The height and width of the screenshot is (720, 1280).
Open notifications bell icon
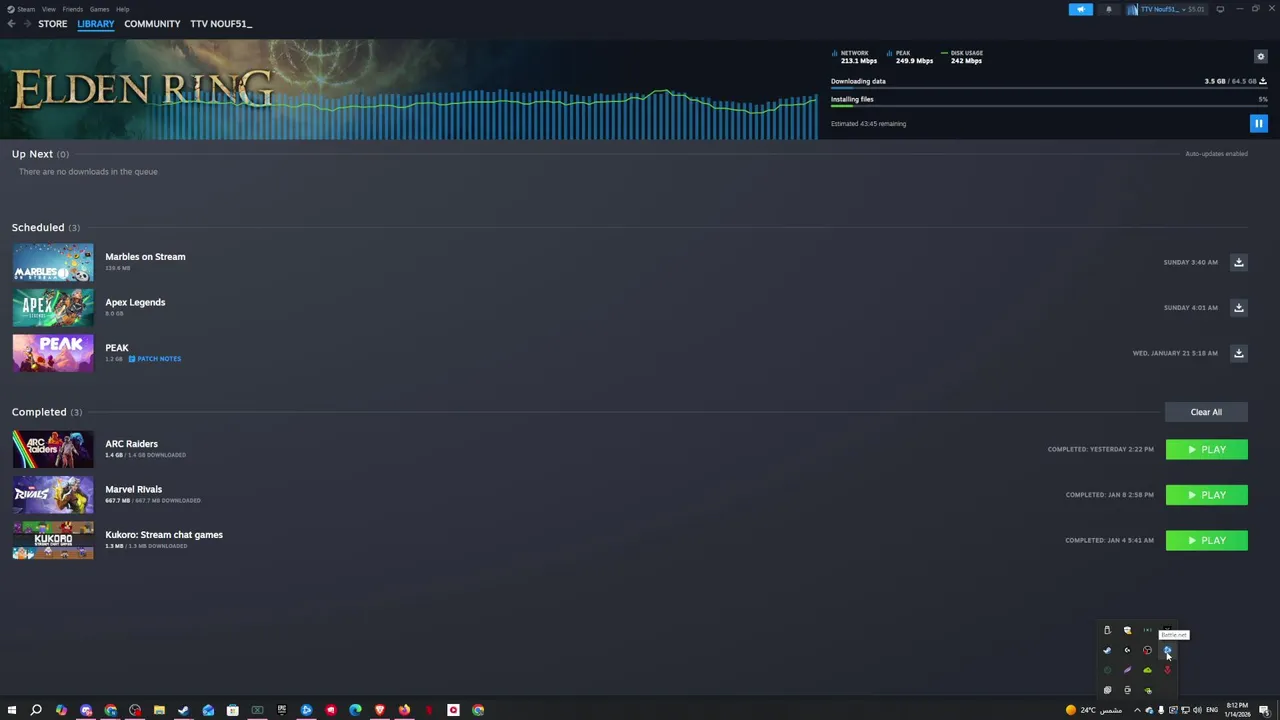point(1108,9)
